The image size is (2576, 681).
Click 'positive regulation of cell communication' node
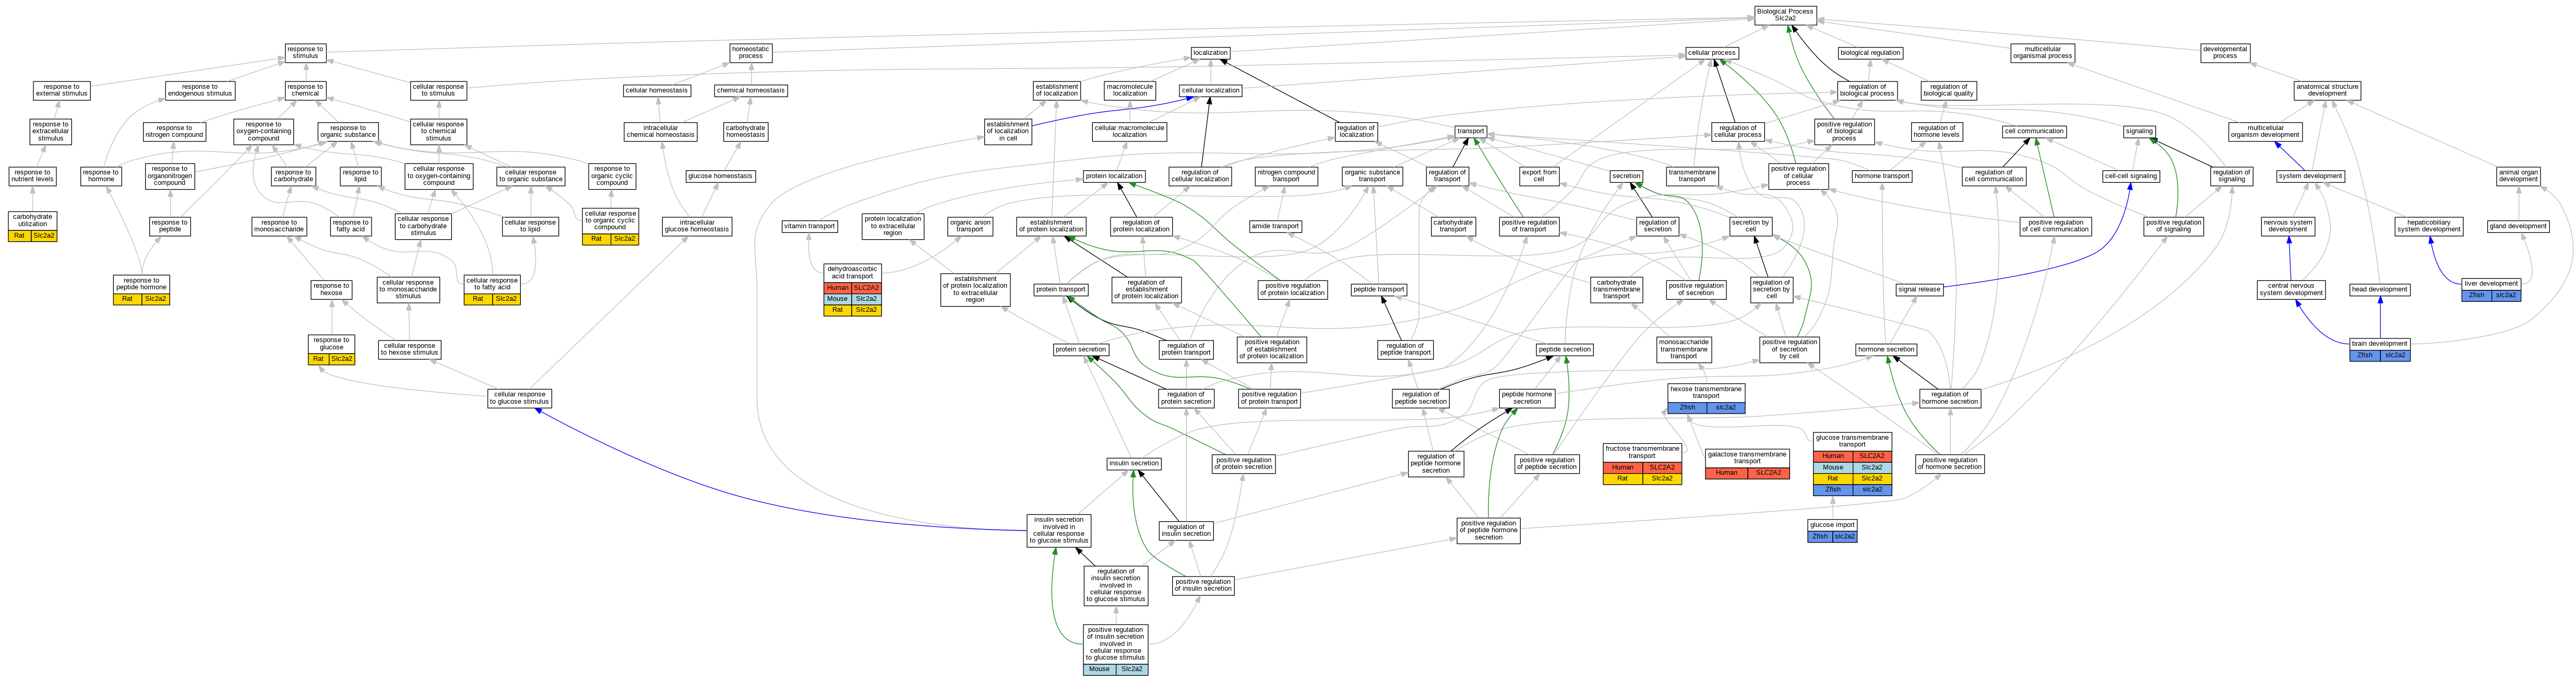click(2055, 226)
